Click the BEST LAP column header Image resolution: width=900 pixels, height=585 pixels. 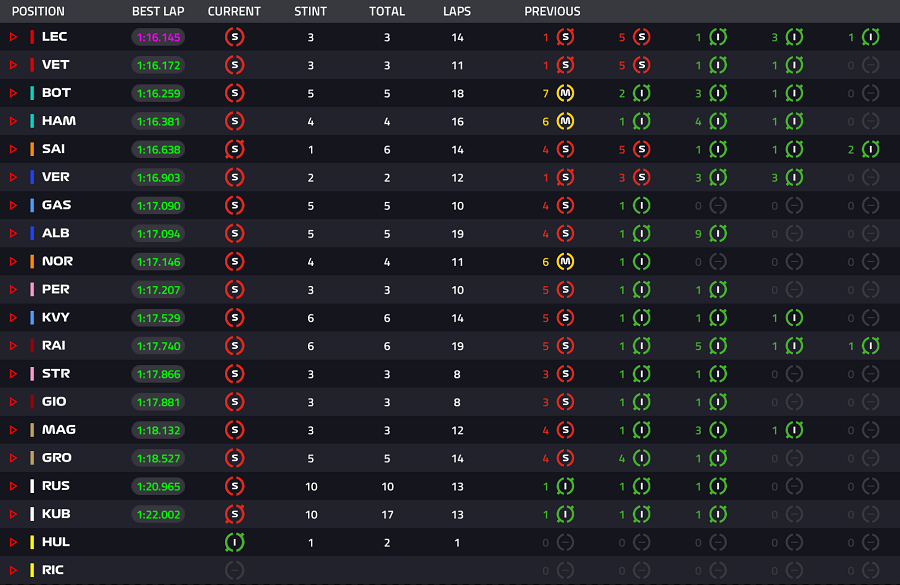(x=158, y=11)
